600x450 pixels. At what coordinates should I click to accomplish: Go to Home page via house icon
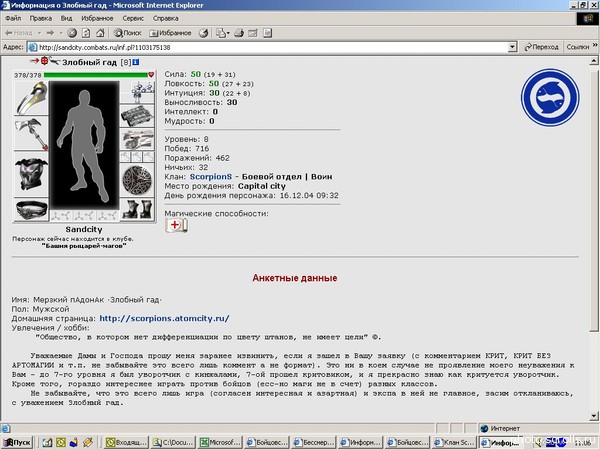pyautogui.click(x=100, y=33)
